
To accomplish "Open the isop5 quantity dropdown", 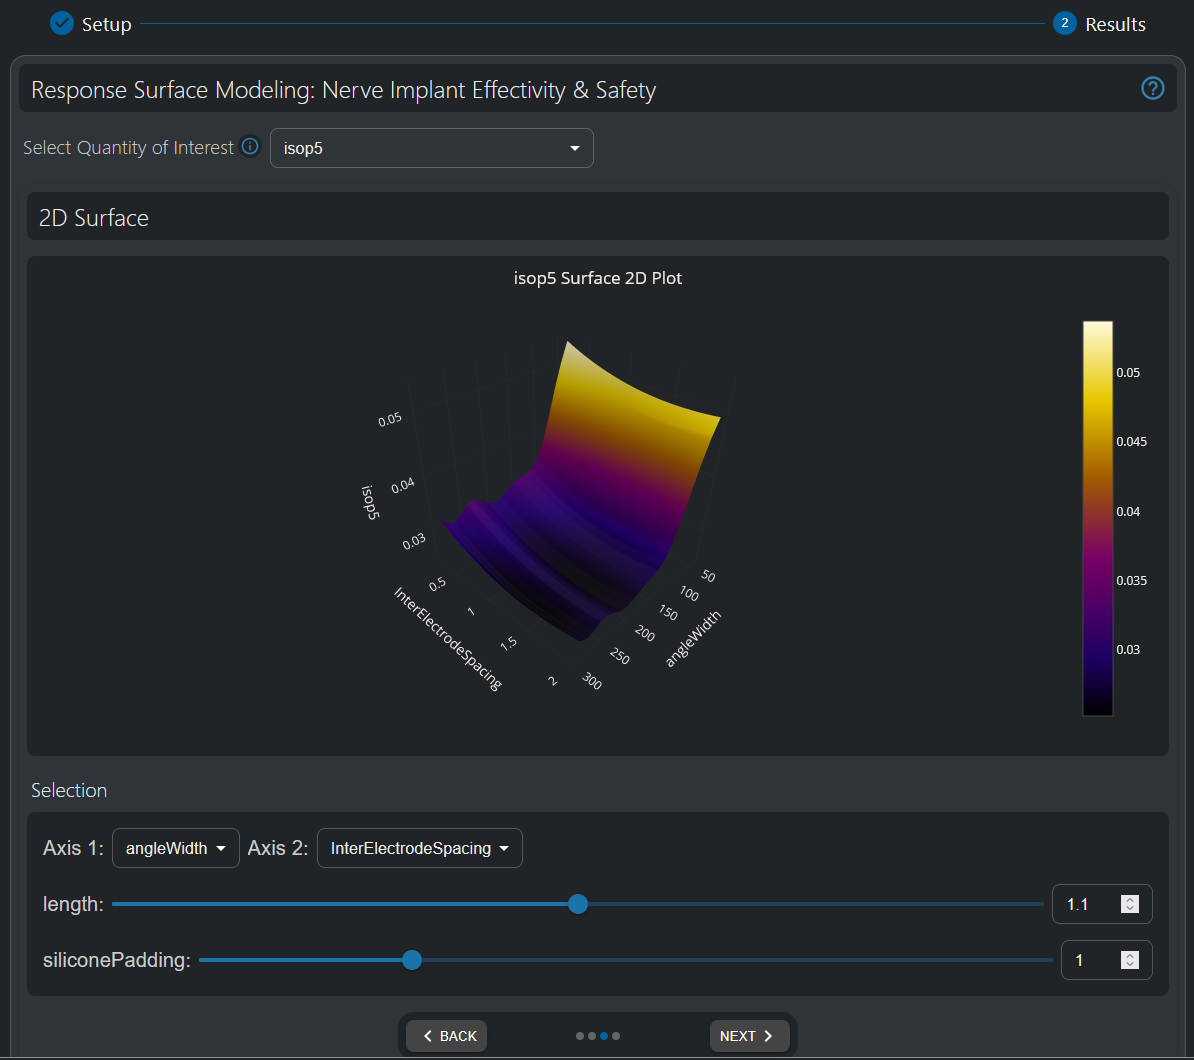I will point(431,148).
